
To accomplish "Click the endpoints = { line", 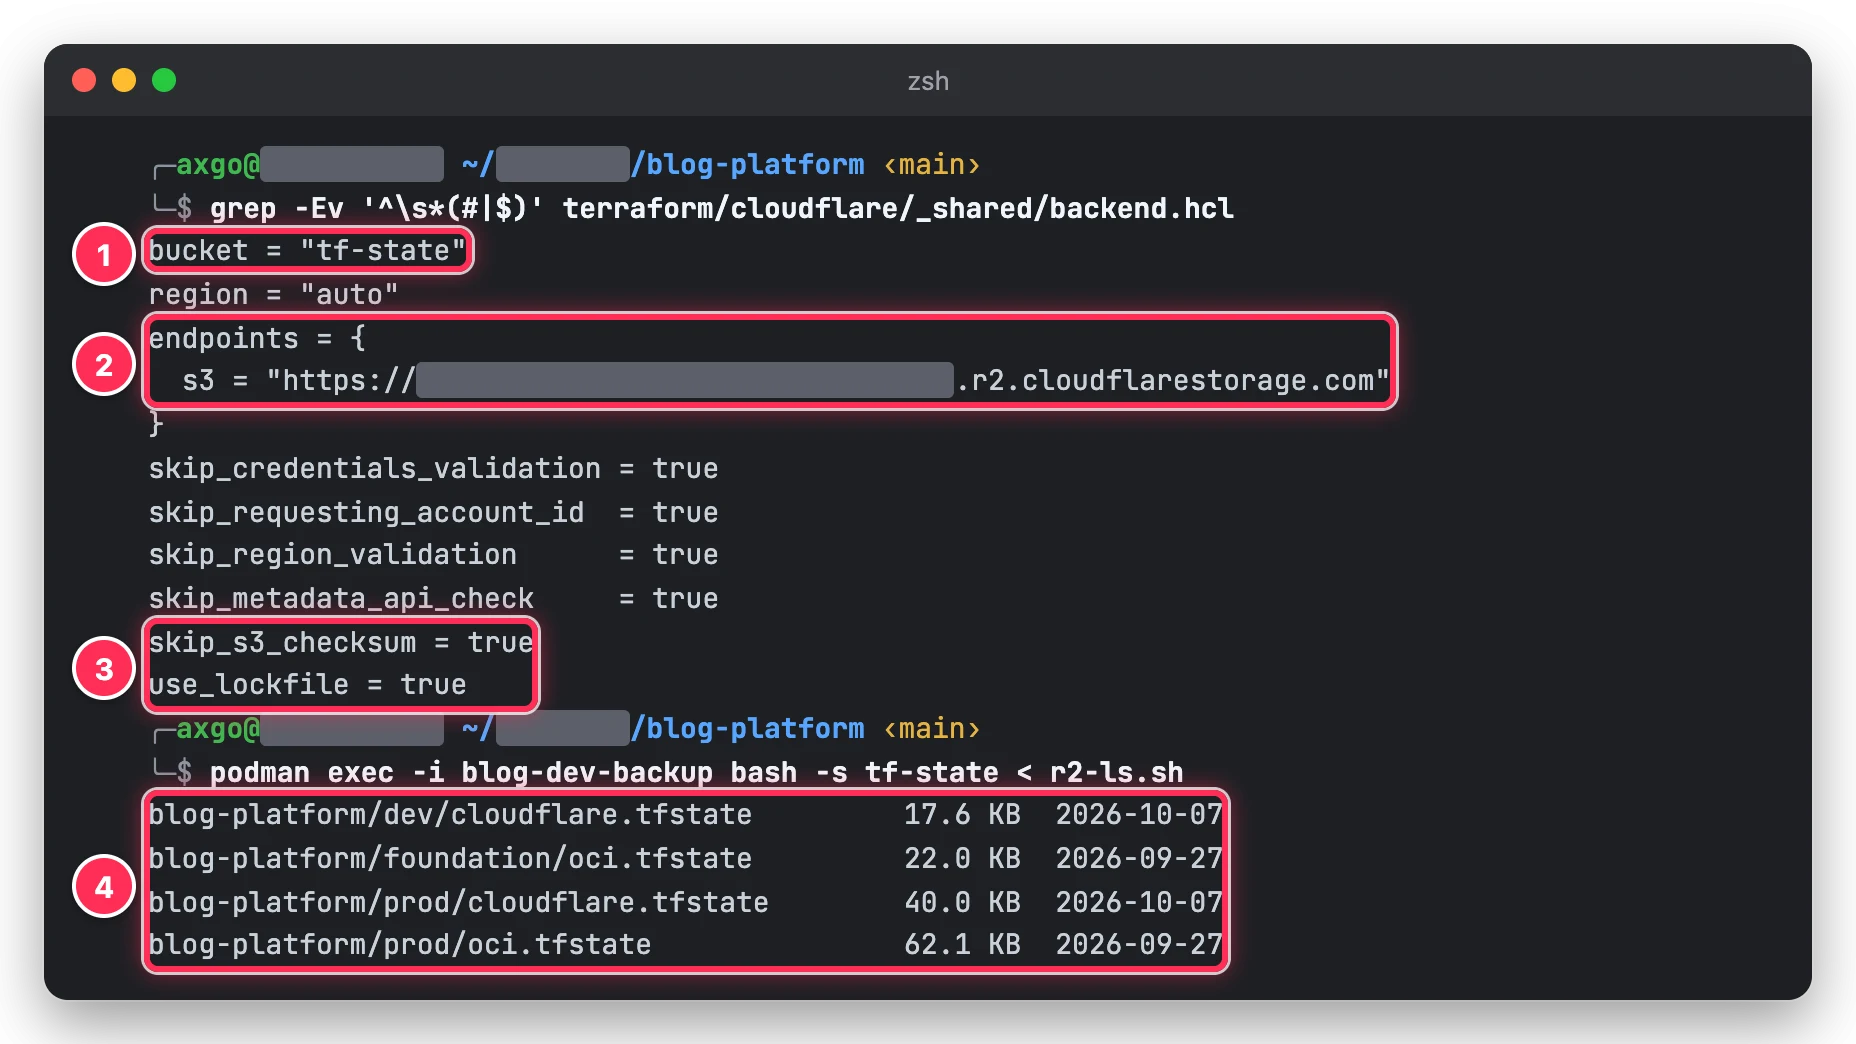I will pos(257,338).
